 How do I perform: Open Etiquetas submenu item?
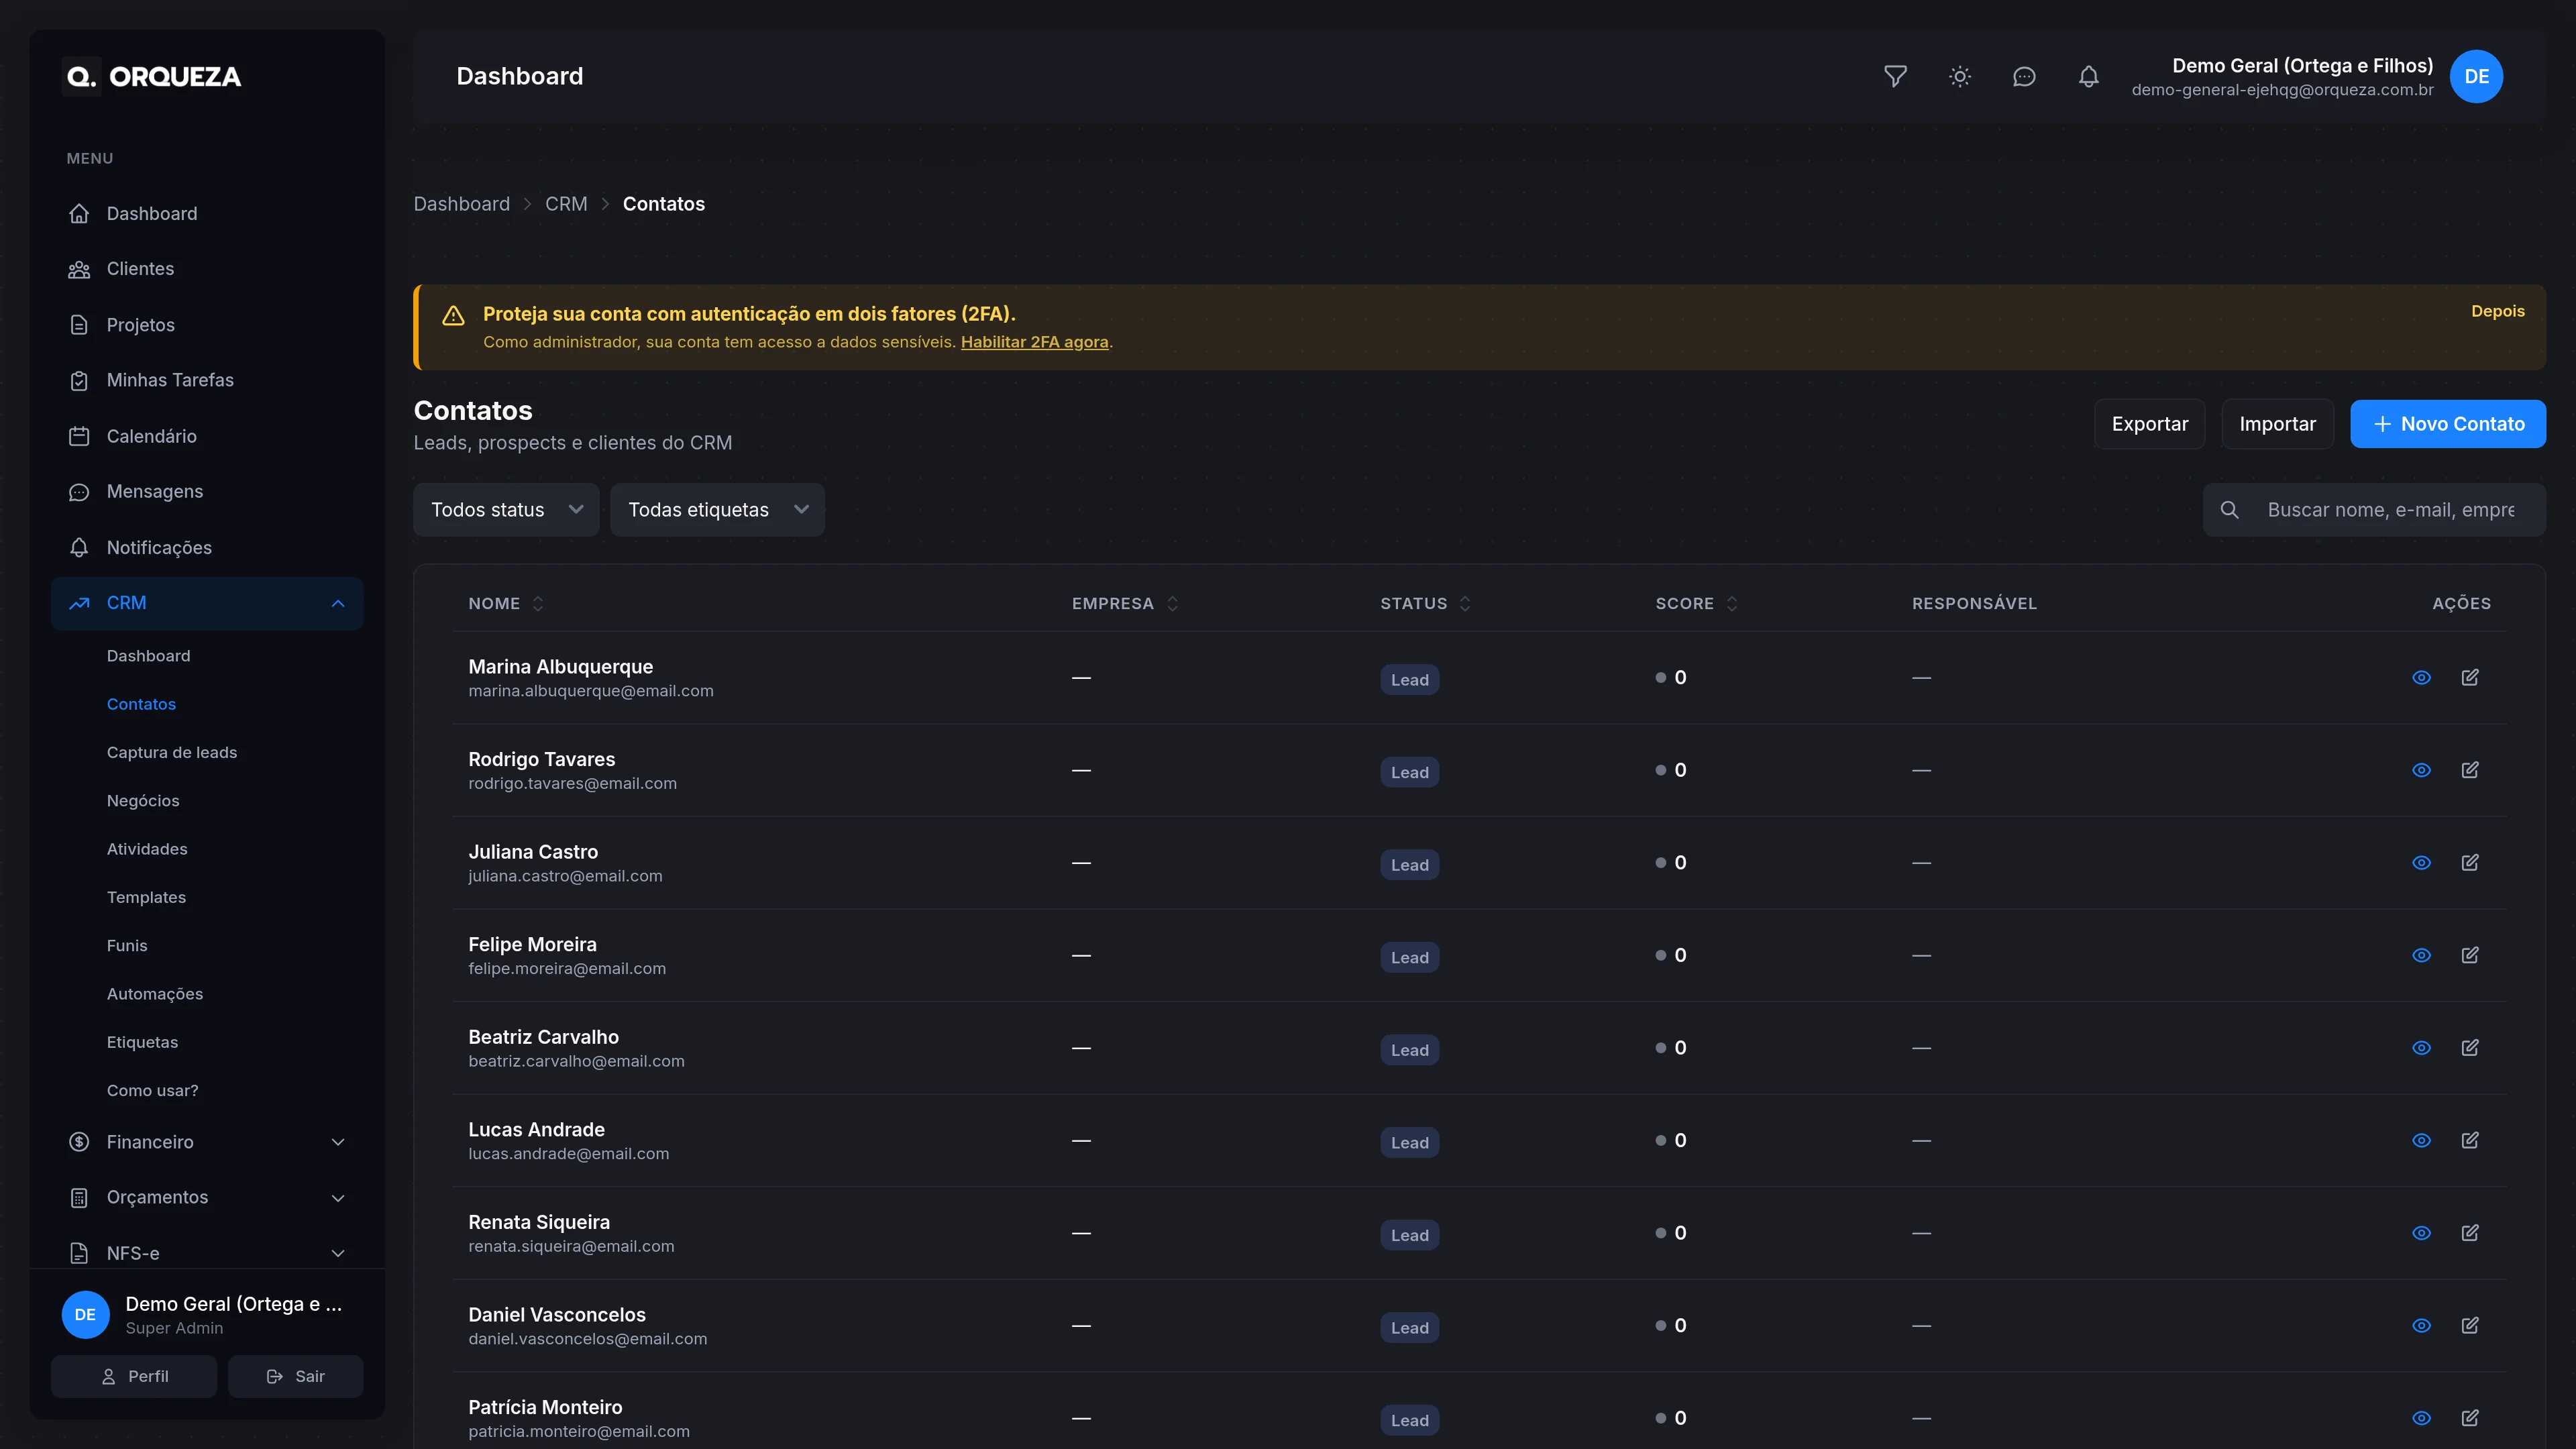(142, 1042)
